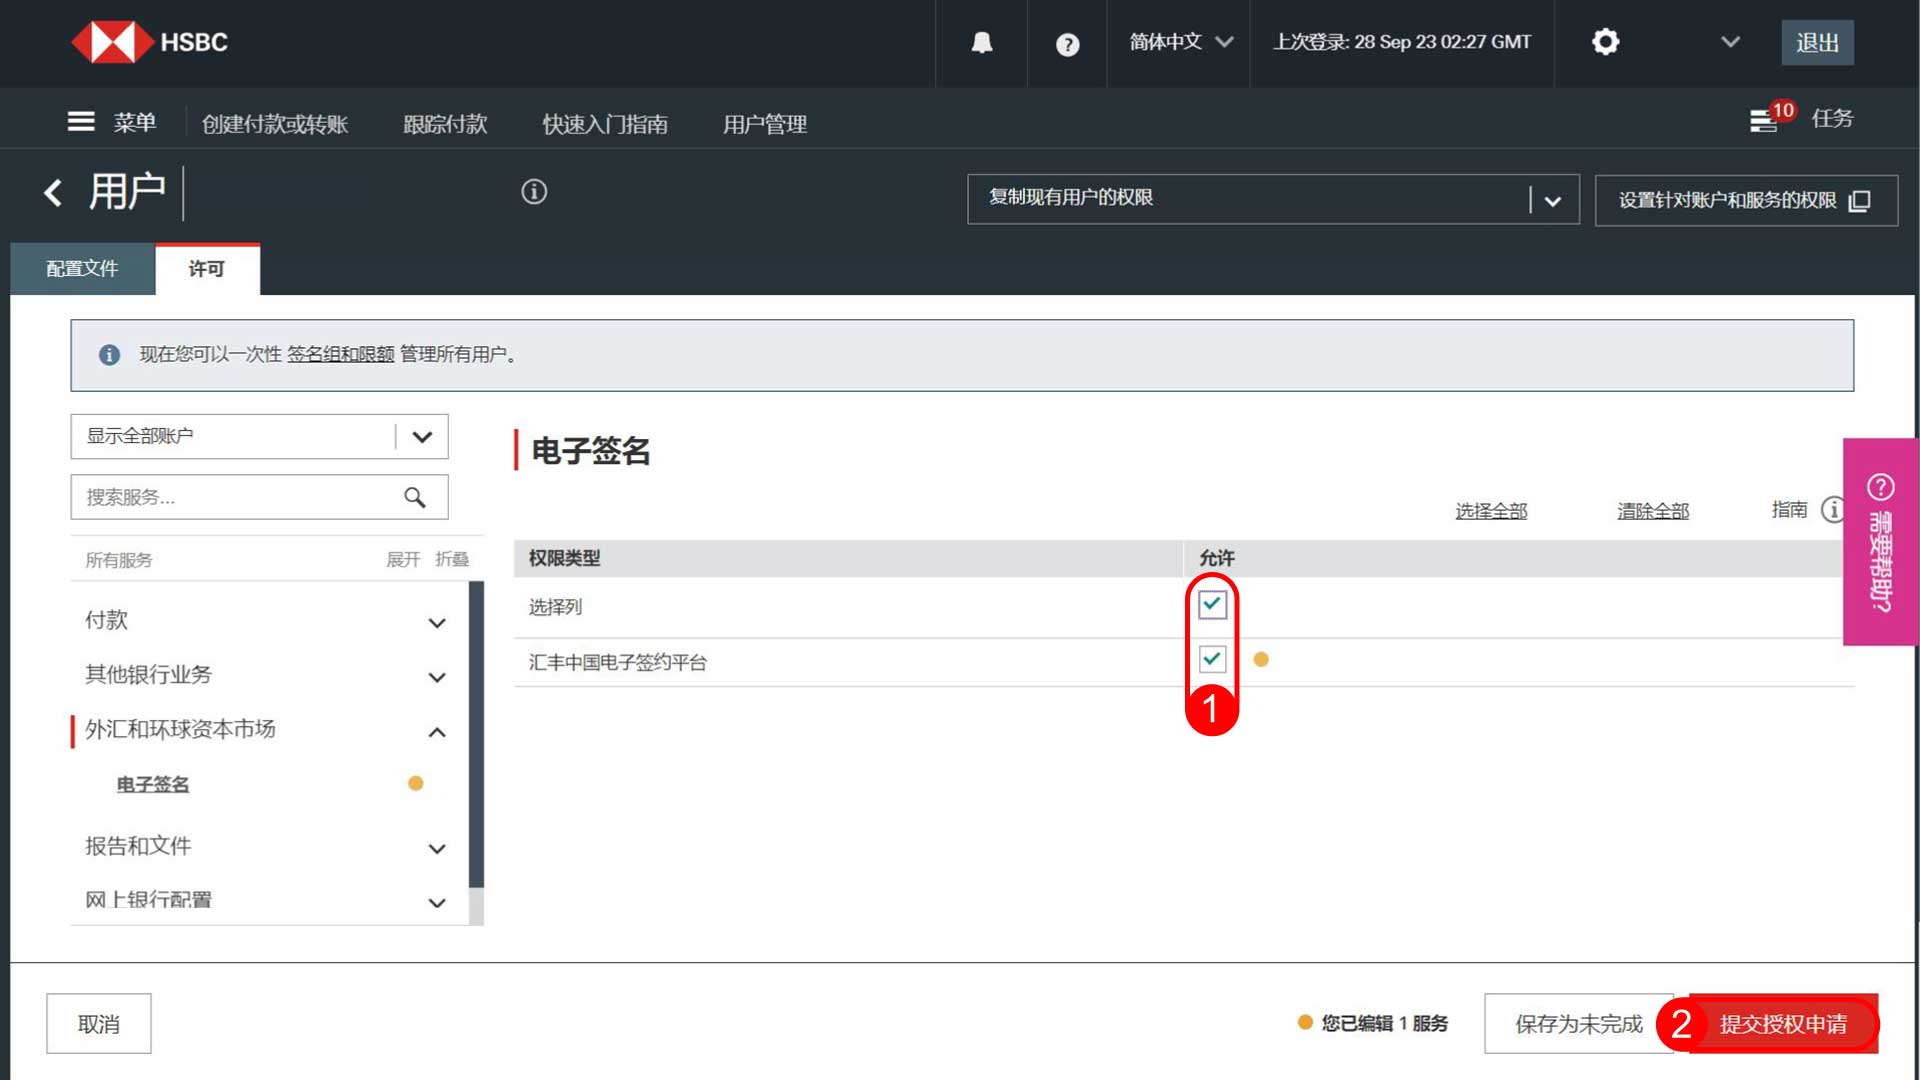Switch to the 配置文件 tab
The image size is (1920, 1080).
click(x=81, y=268)
